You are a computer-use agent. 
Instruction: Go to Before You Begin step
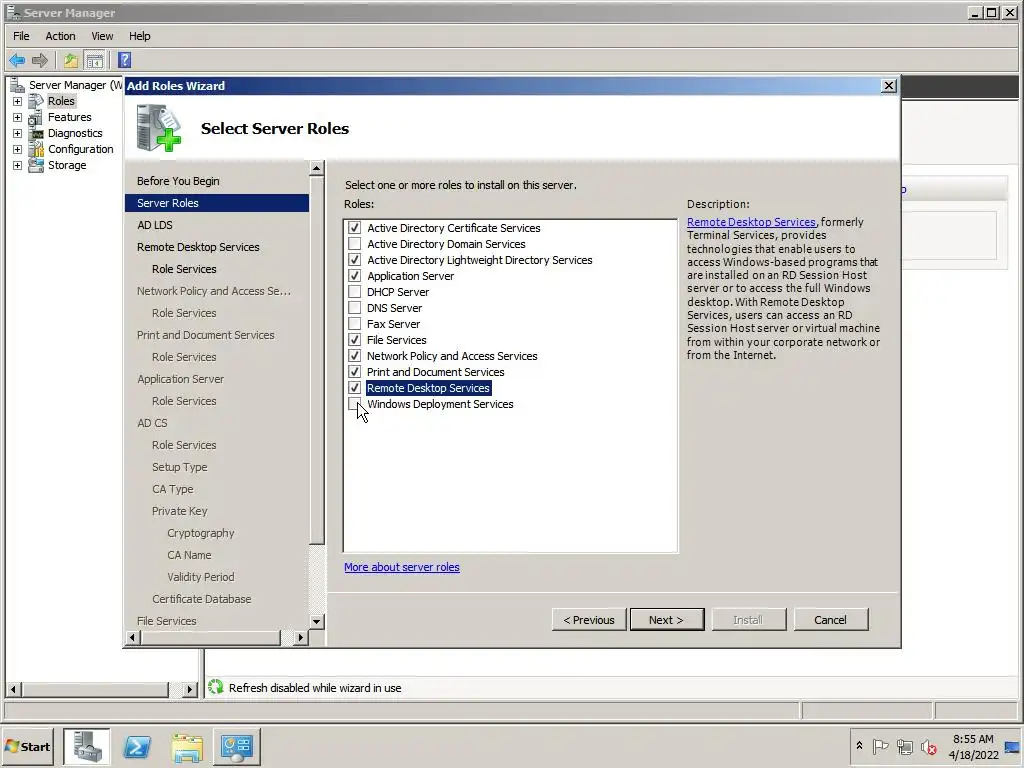pos(178,181)
